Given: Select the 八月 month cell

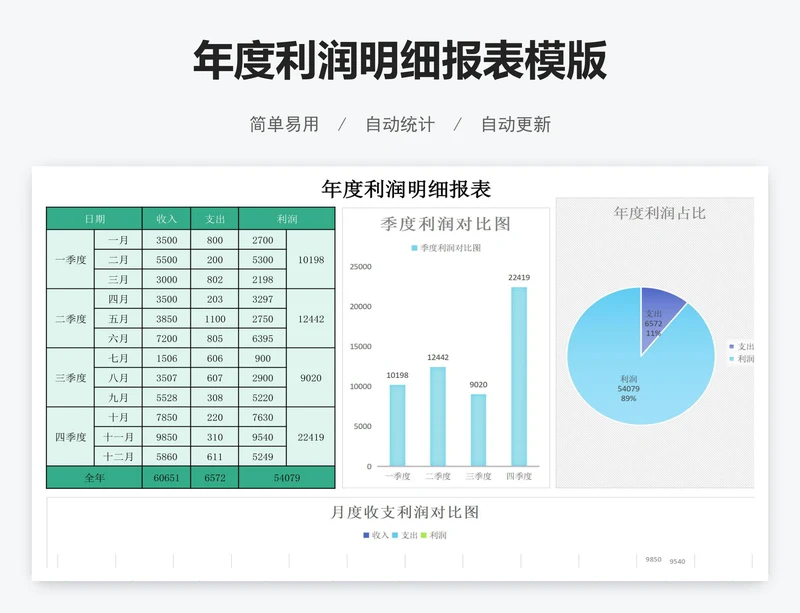Looking at the screenshot, I should [118, 378].
